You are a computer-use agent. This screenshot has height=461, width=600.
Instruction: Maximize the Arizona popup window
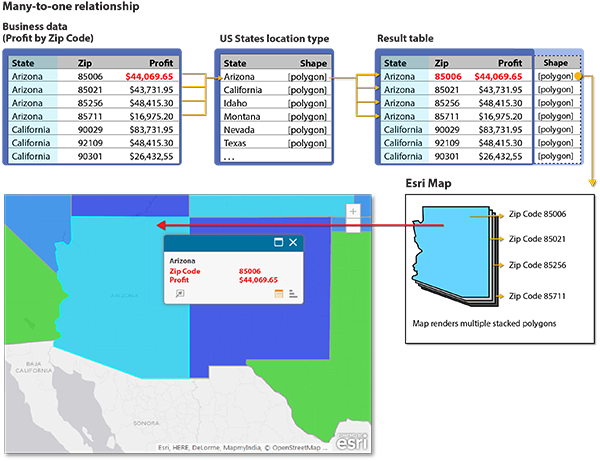pos(276,243)
